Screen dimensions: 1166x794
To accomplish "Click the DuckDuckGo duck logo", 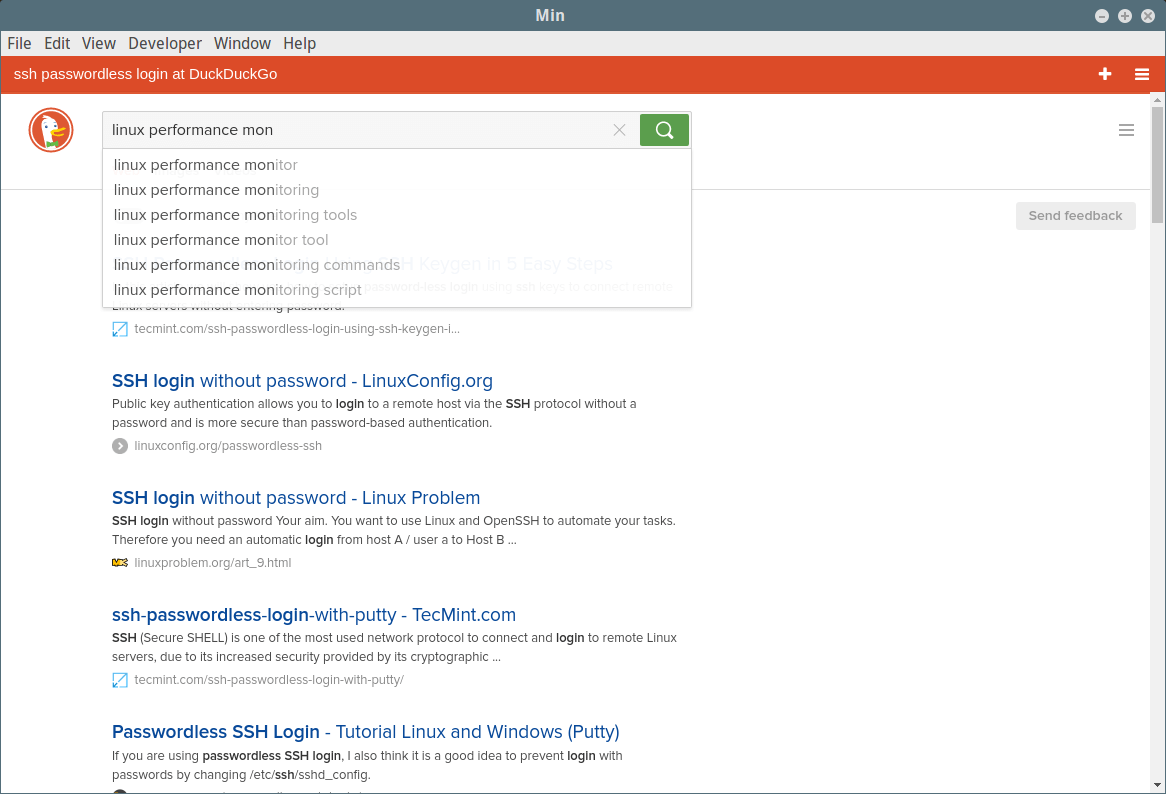I will 51,130.
